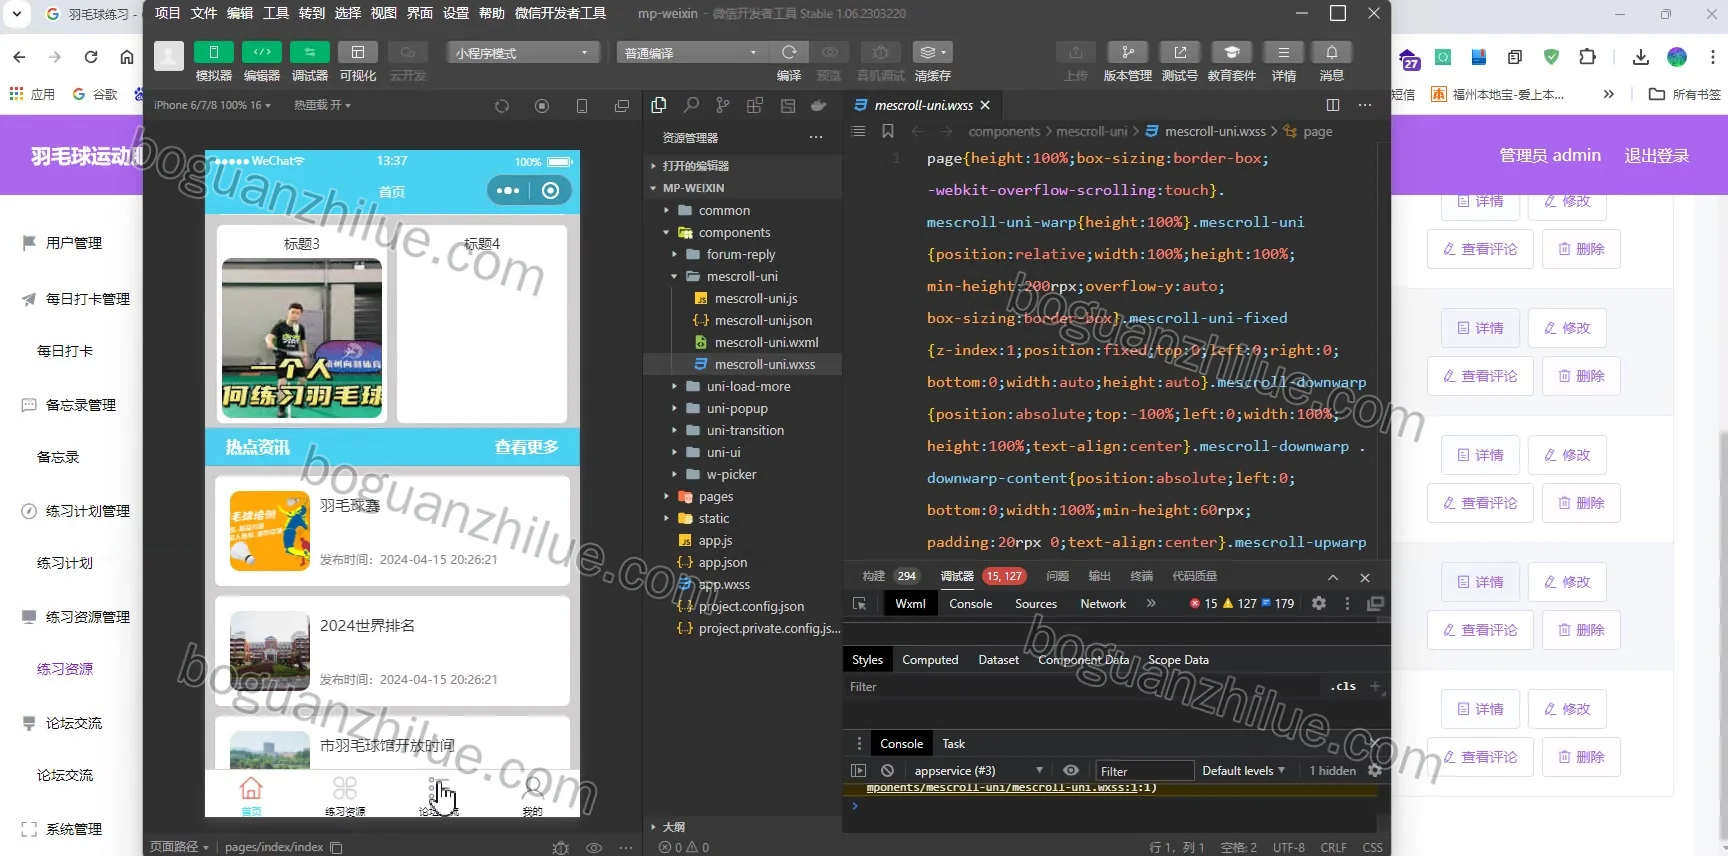Click 查看更多 in the simulator
The height and width of the screenshot is (856, 1728).
coord(527,447)
